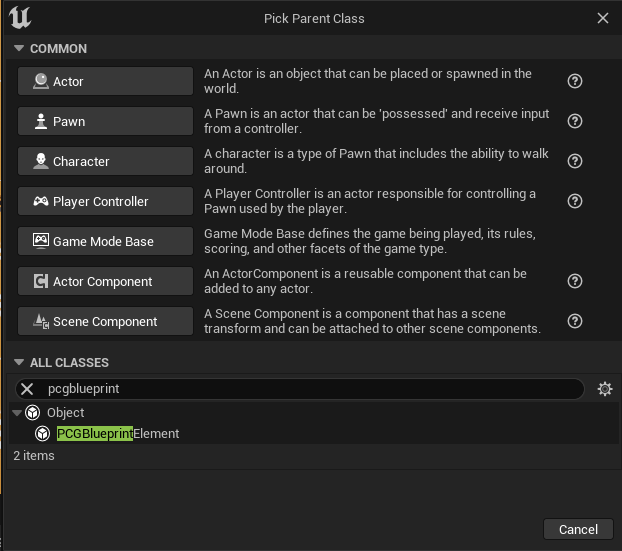
Task: Choose Pawn as parent class
Action: pyautogui.click(x=105, y=121)
